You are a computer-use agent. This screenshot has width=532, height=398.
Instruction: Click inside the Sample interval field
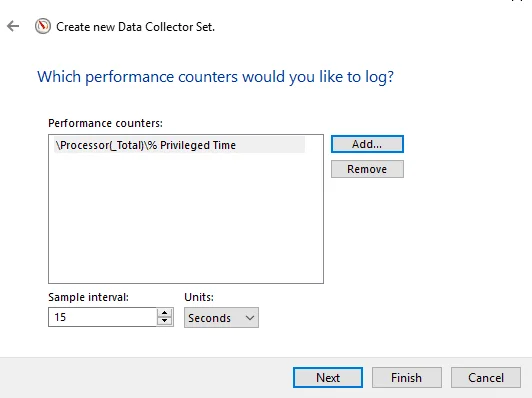pyautogui.click(x=102, y=317)
